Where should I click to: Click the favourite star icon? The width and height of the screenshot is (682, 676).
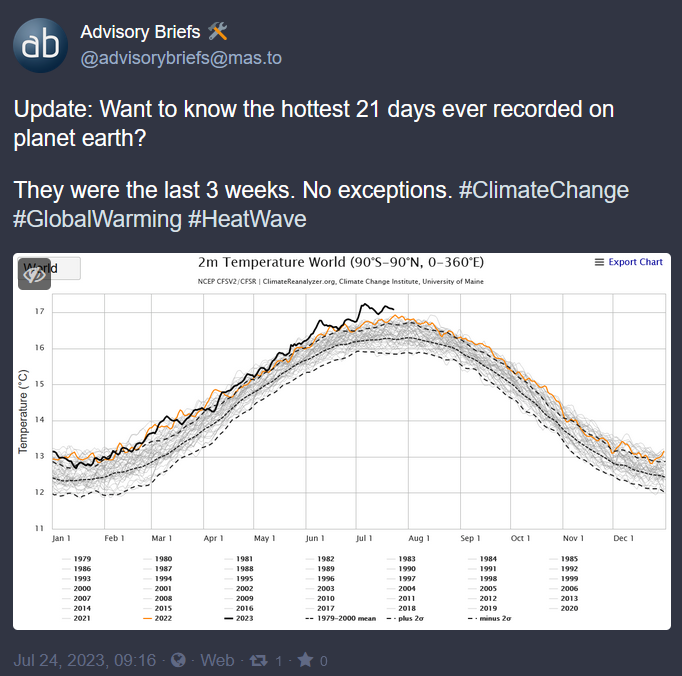(x=304, y=660)
